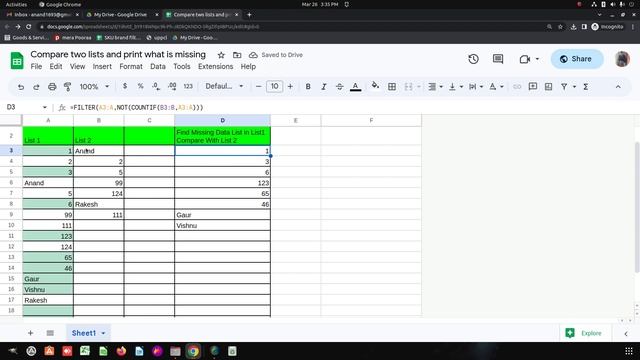Click the Redo icon in toolbar
640x360 pixels.
[x=36, y=87]
